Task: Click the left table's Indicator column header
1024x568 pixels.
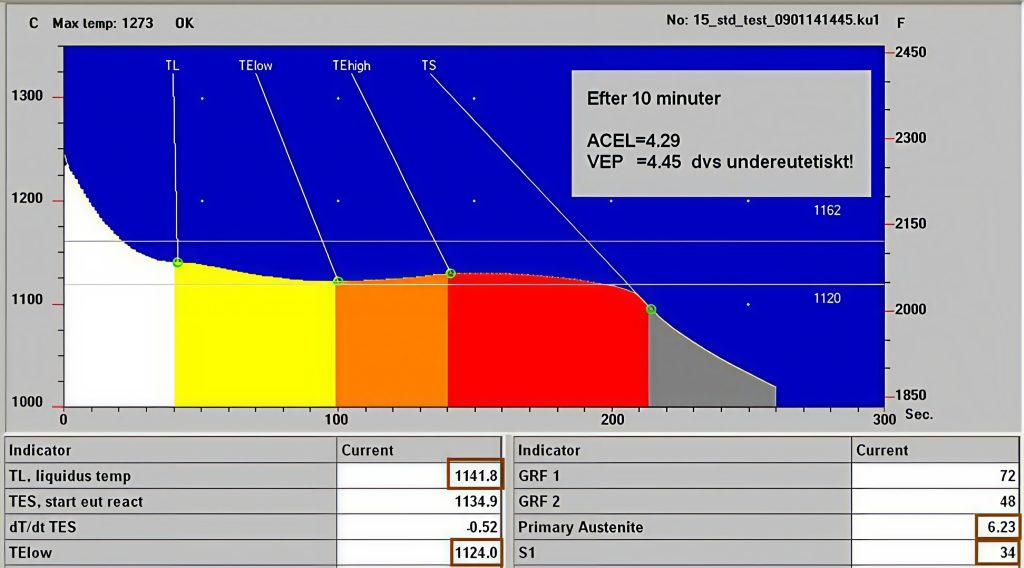Action: pos(40,450)
